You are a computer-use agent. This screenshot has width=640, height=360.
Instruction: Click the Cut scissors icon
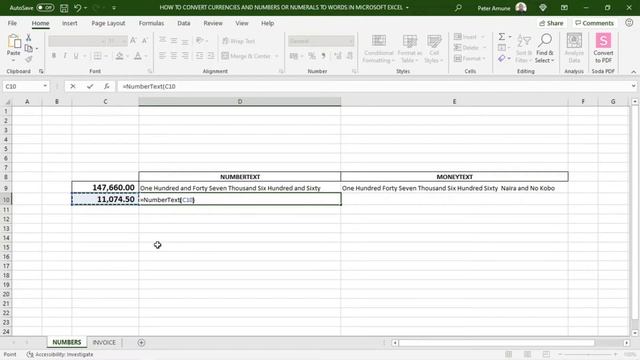pos(29,38)
